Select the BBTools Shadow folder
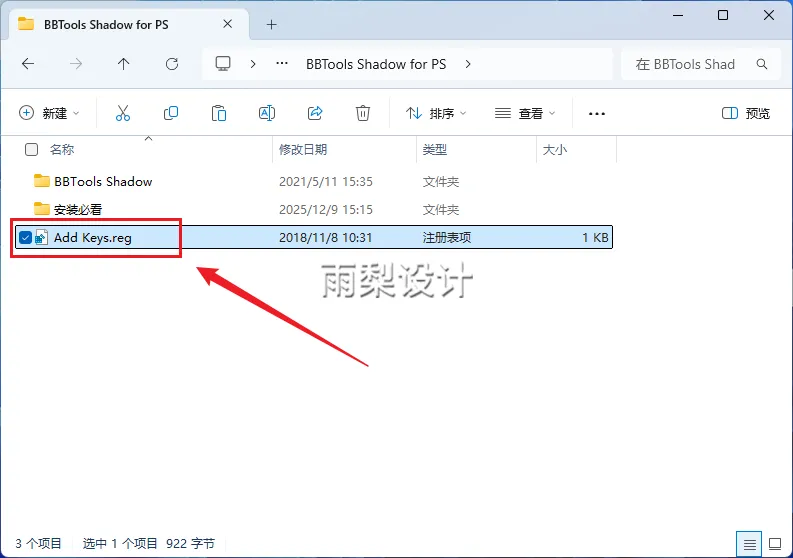 coord(103,181)
